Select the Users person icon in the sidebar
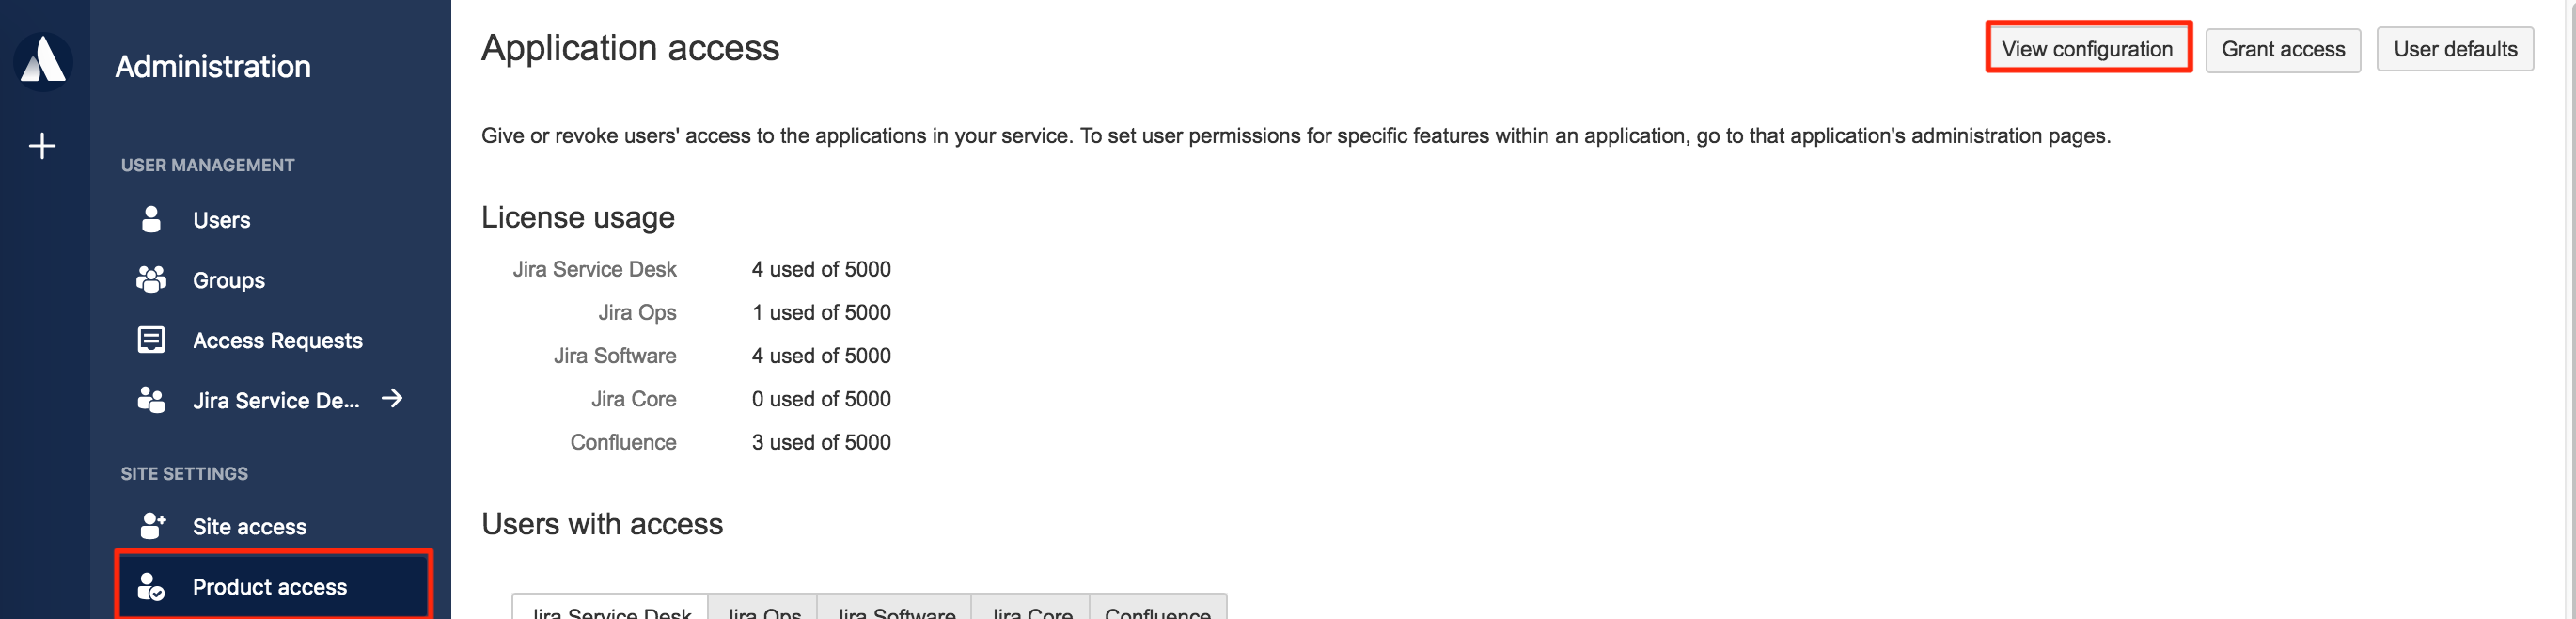This screenshot has height=619, width=2576. pos(151,219)
